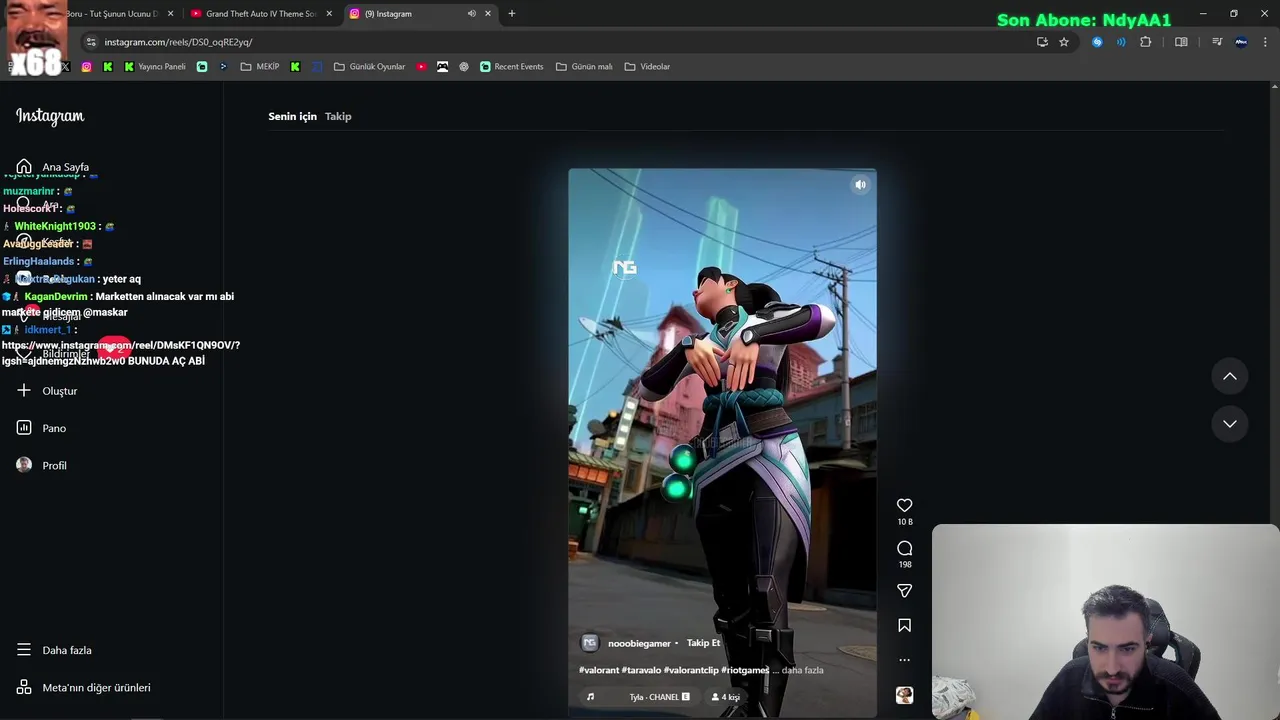Go to next reel with the down arrow
The height and width of the screenshot is (720, 1280).
pyautogui.click(x=1230, y=424)
